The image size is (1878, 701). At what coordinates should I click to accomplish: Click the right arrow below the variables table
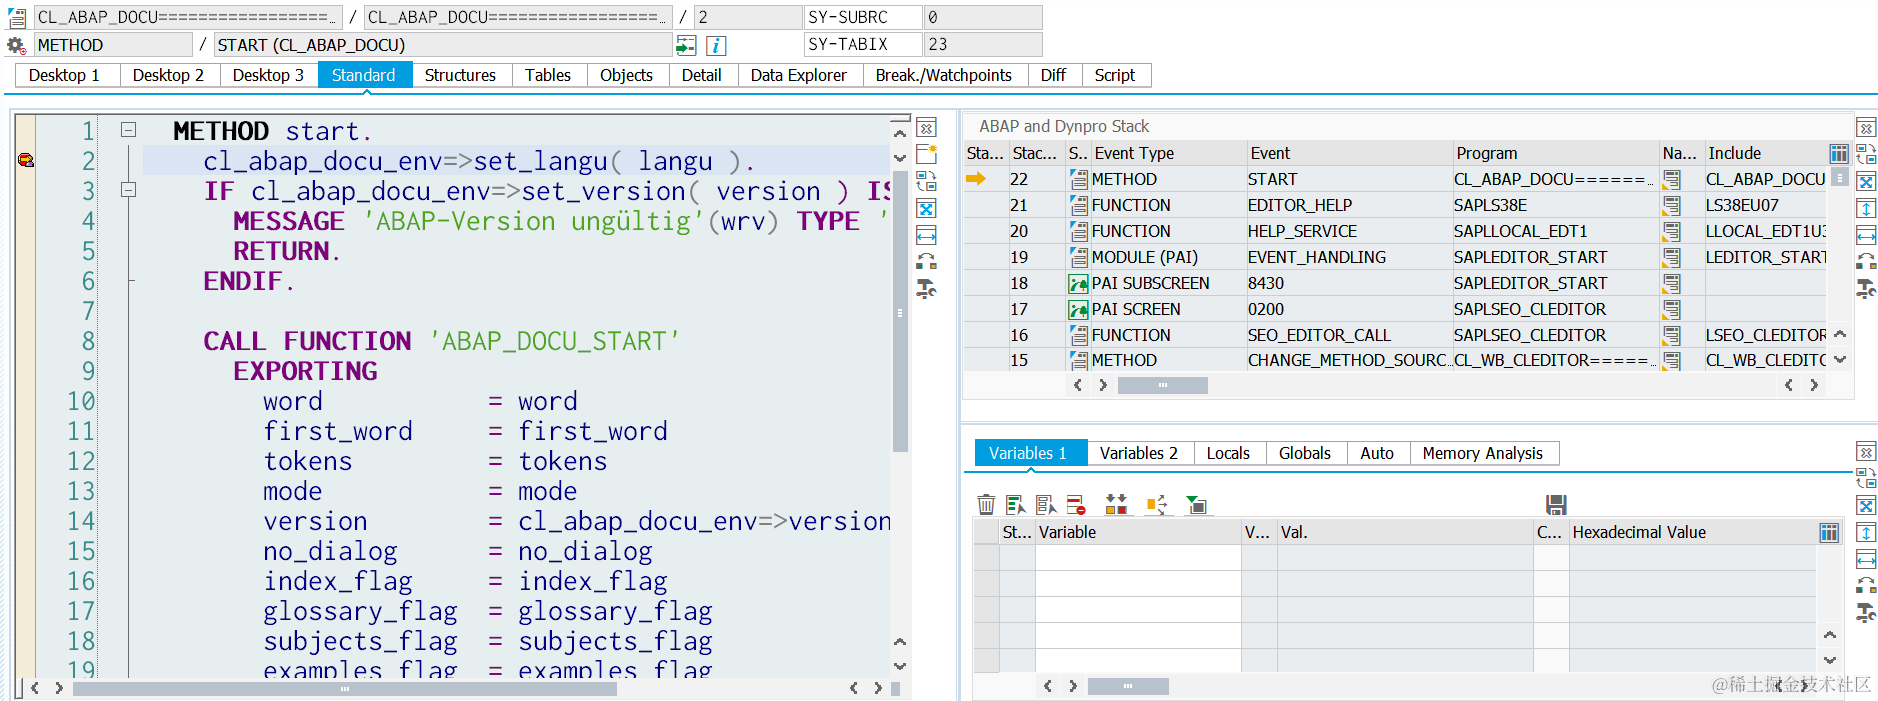[x=1073, y=686]
